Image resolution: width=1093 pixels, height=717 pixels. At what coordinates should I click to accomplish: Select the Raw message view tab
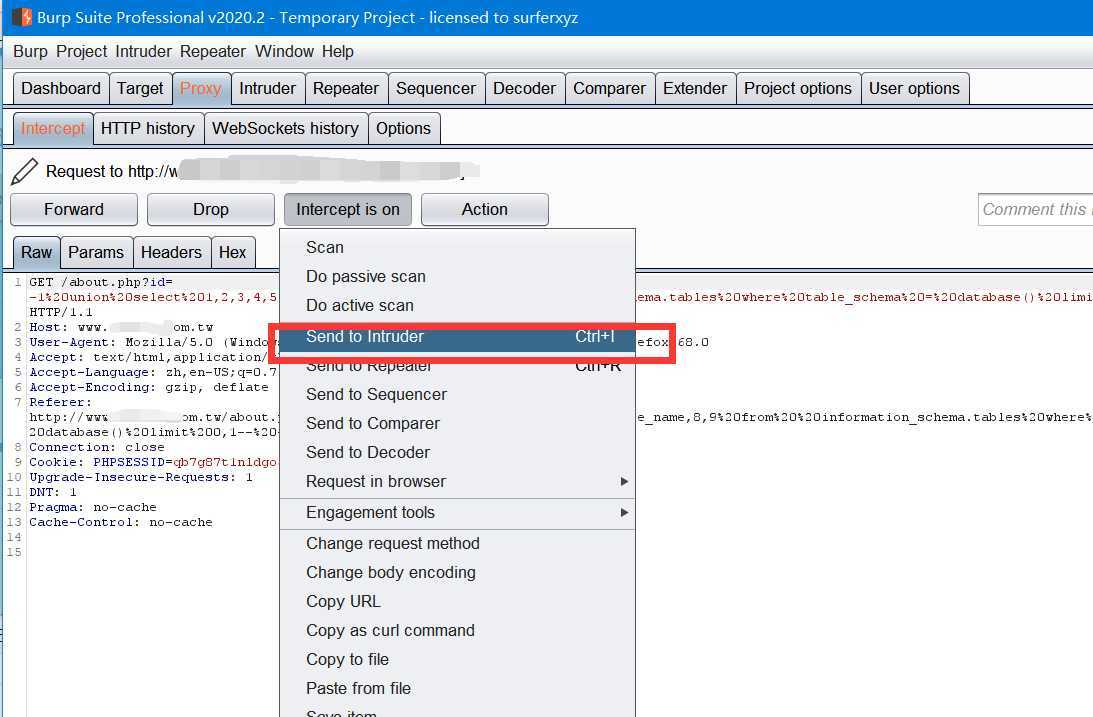click(x=36, y=252)
